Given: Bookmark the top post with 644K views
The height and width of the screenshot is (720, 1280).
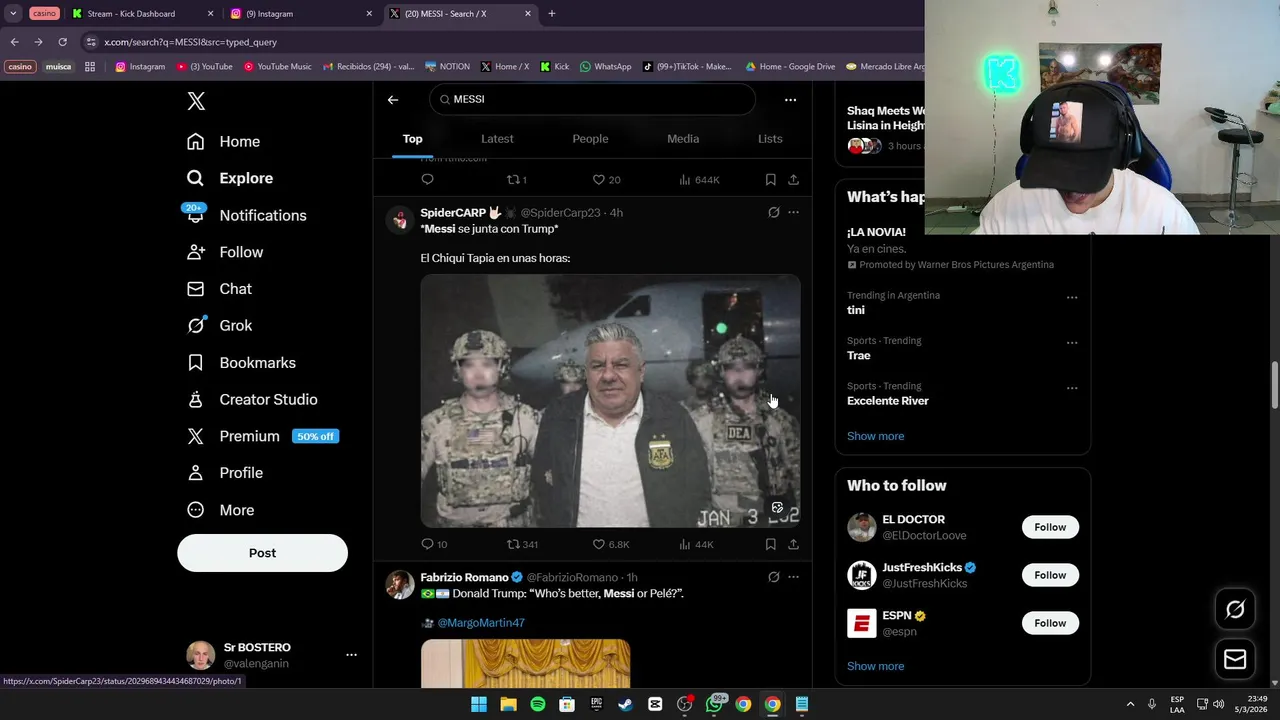Looking at the screenshot, I should click(x=770, y=180).
